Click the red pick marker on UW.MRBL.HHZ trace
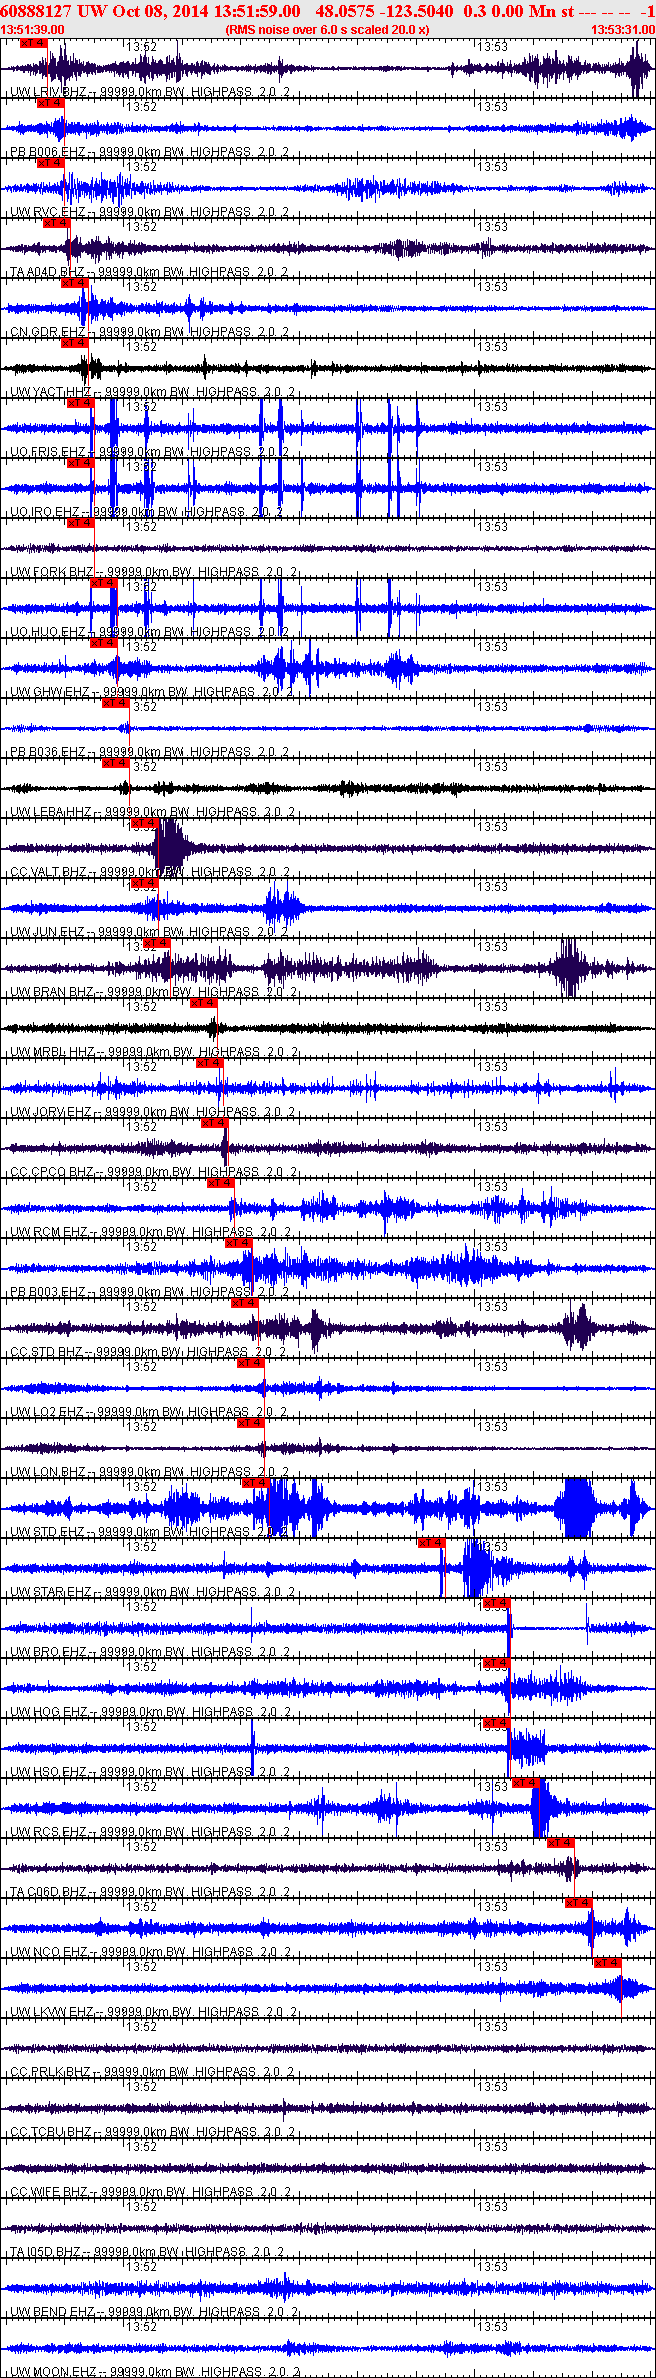This screenshot has width=656, height=2378. click(x=203, y=1003)
